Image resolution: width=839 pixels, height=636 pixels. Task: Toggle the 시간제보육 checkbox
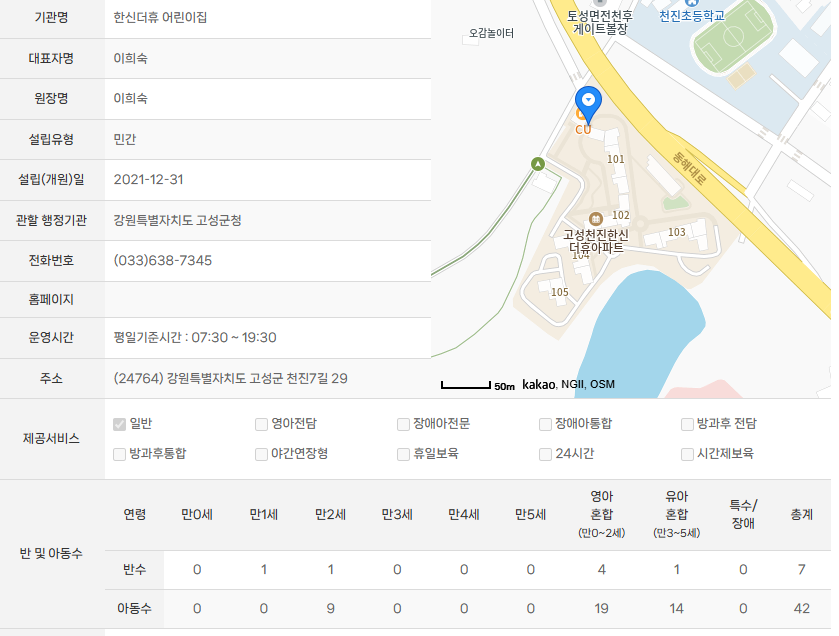click(687, 454)
